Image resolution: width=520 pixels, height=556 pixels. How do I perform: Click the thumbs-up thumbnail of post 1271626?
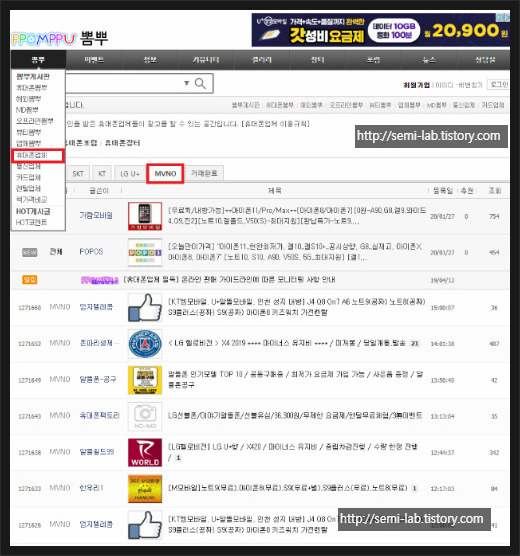pyautogui.click(x=145, y=525)
